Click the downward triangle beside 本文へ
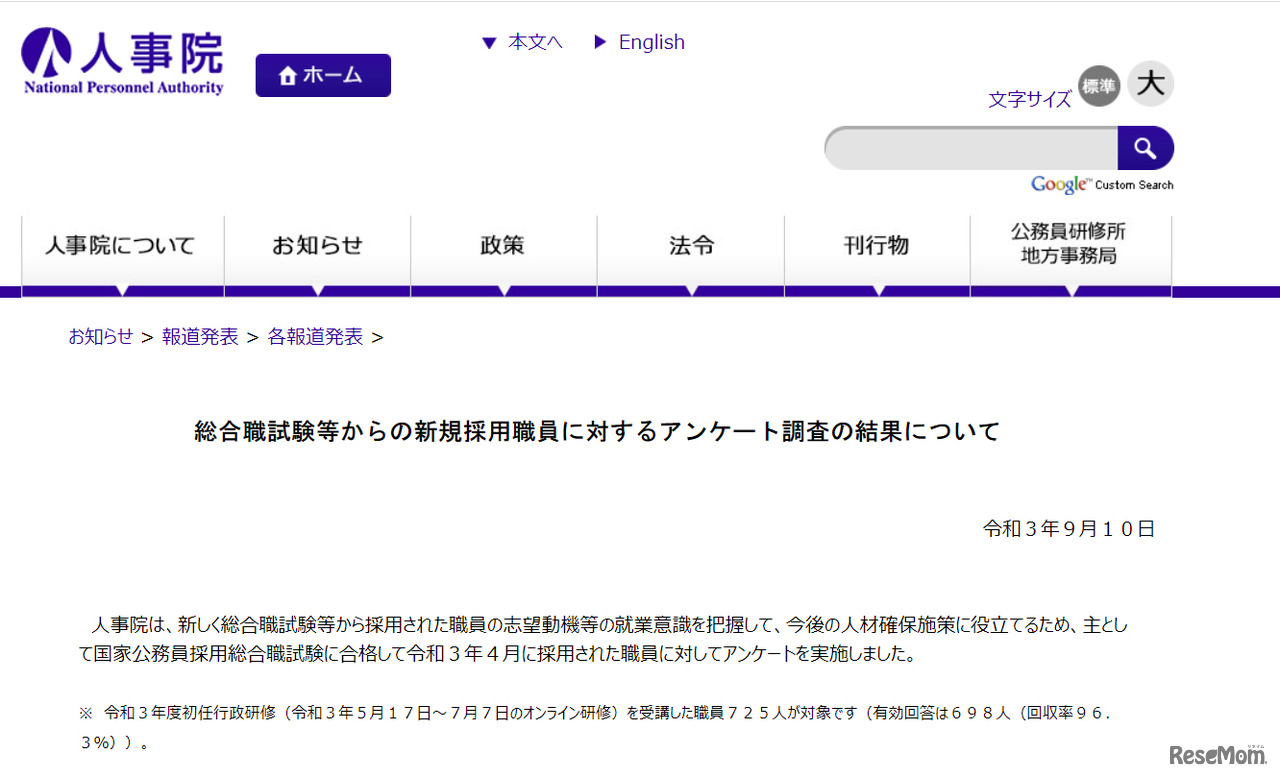 488,42
